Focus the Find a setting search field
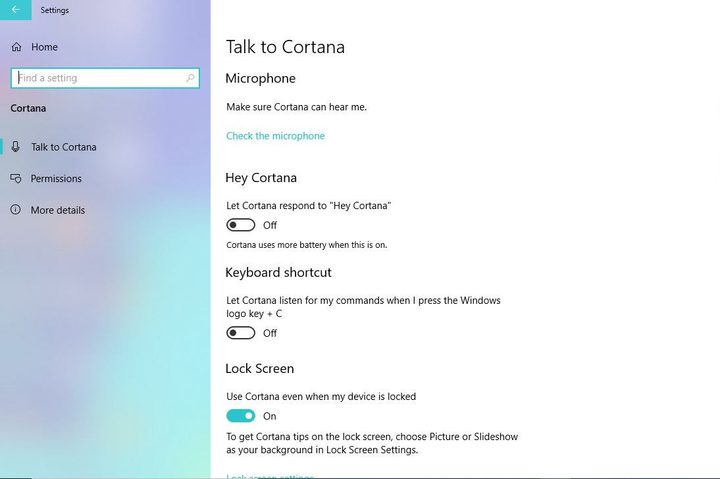The width and height of the screenshot is (720, 479). click(x=105, y=78)
